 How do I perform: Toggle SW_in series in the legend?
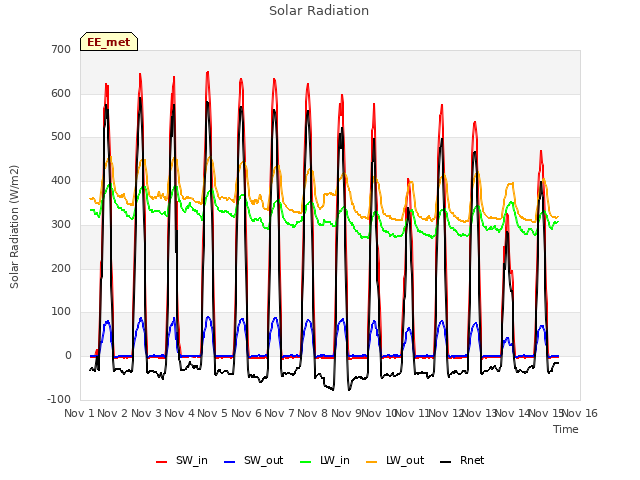coord(182,460)
